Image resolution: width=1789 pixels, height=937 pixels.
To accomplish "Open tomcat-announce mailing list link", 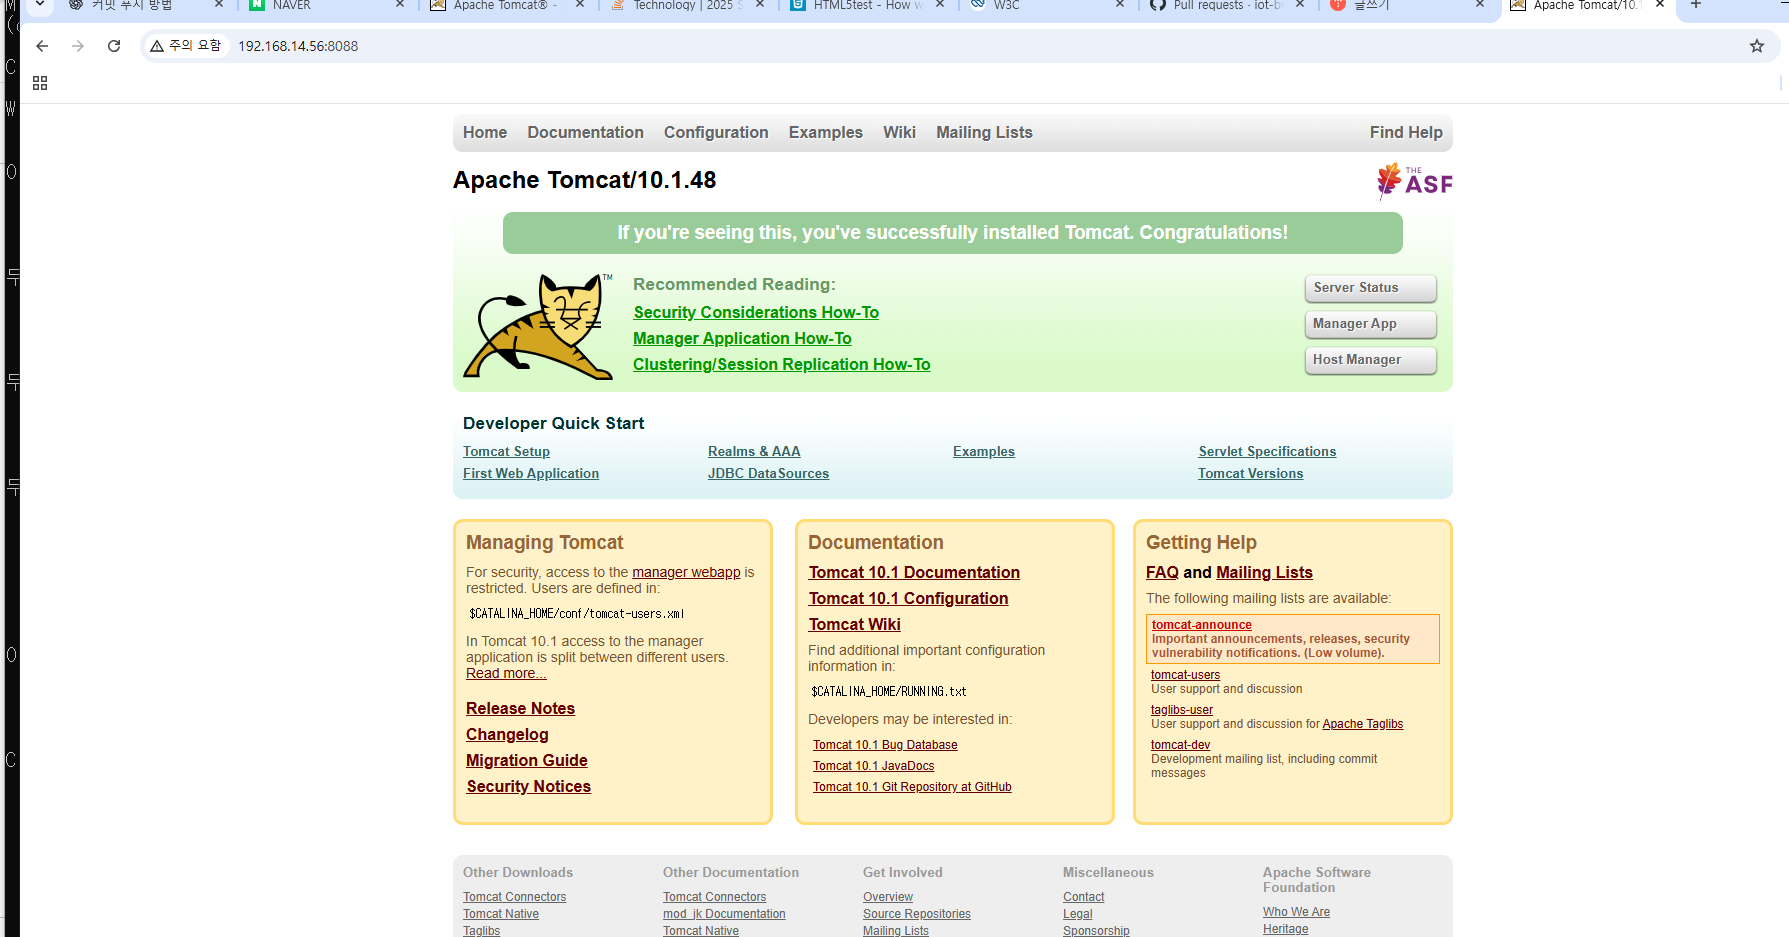I will click(x=1201, y=625).
